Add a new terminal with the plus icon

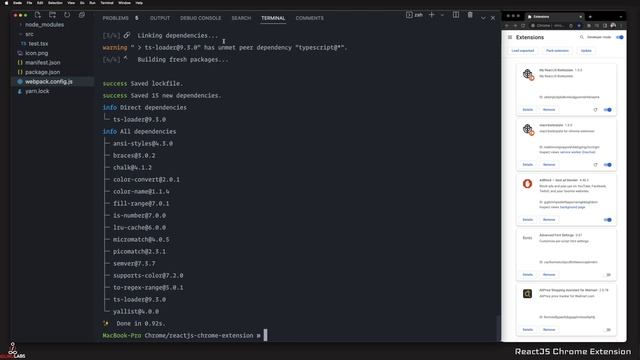431,15
